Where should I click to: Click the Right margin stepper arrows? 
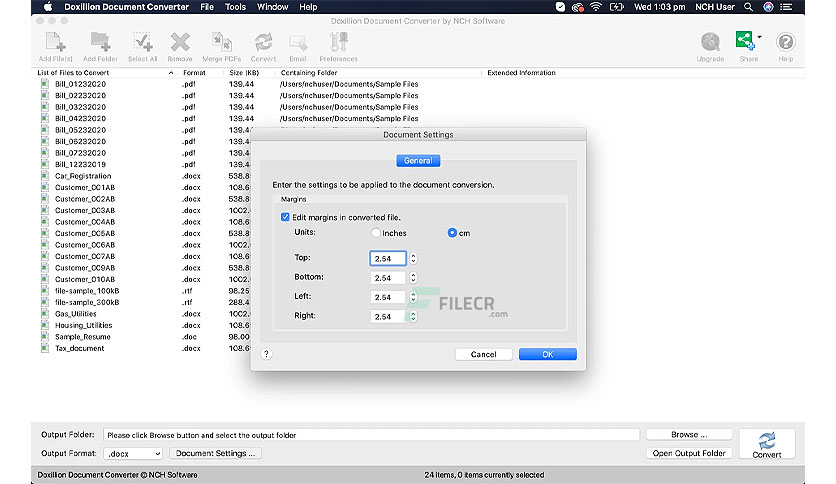pyautogui.click(x=413, y=317)
